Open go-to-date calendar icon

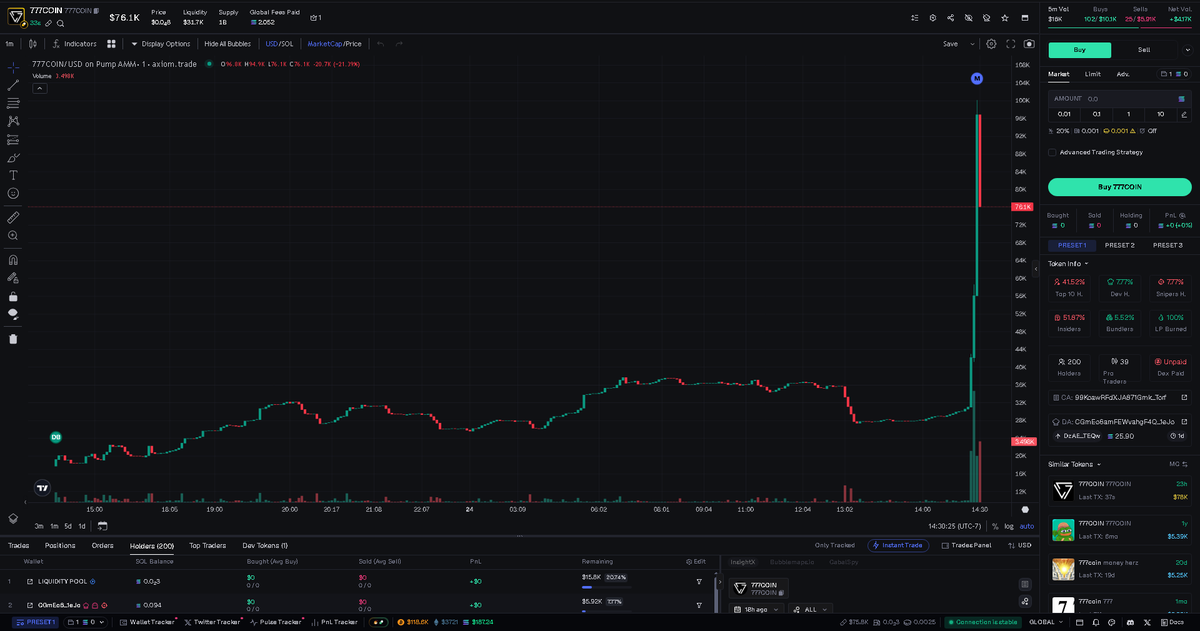pyautogui.click(x=102, y=526)
